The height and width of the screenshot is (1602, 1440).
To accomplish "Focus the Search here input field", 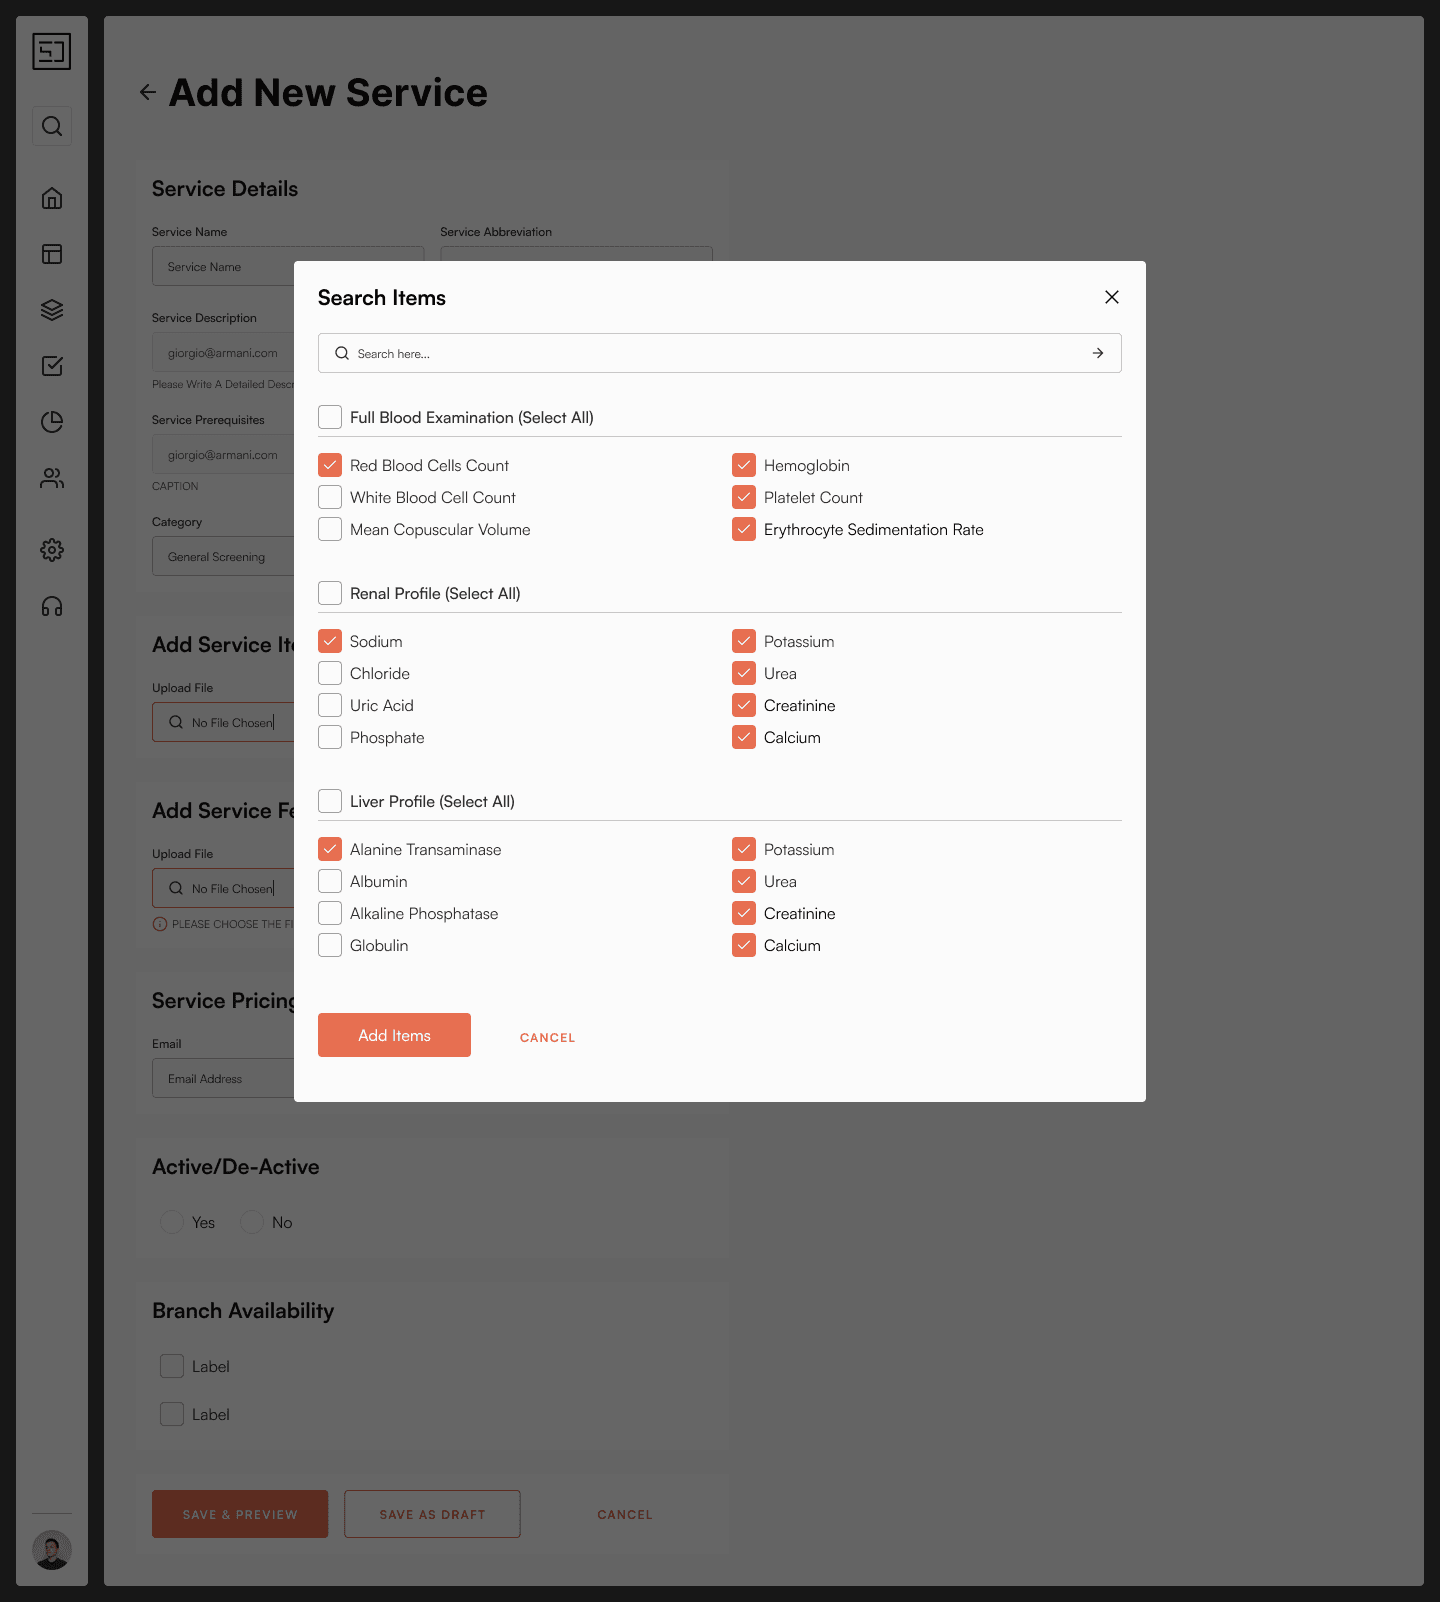I will pyautogui.click(x=719, y=353).
